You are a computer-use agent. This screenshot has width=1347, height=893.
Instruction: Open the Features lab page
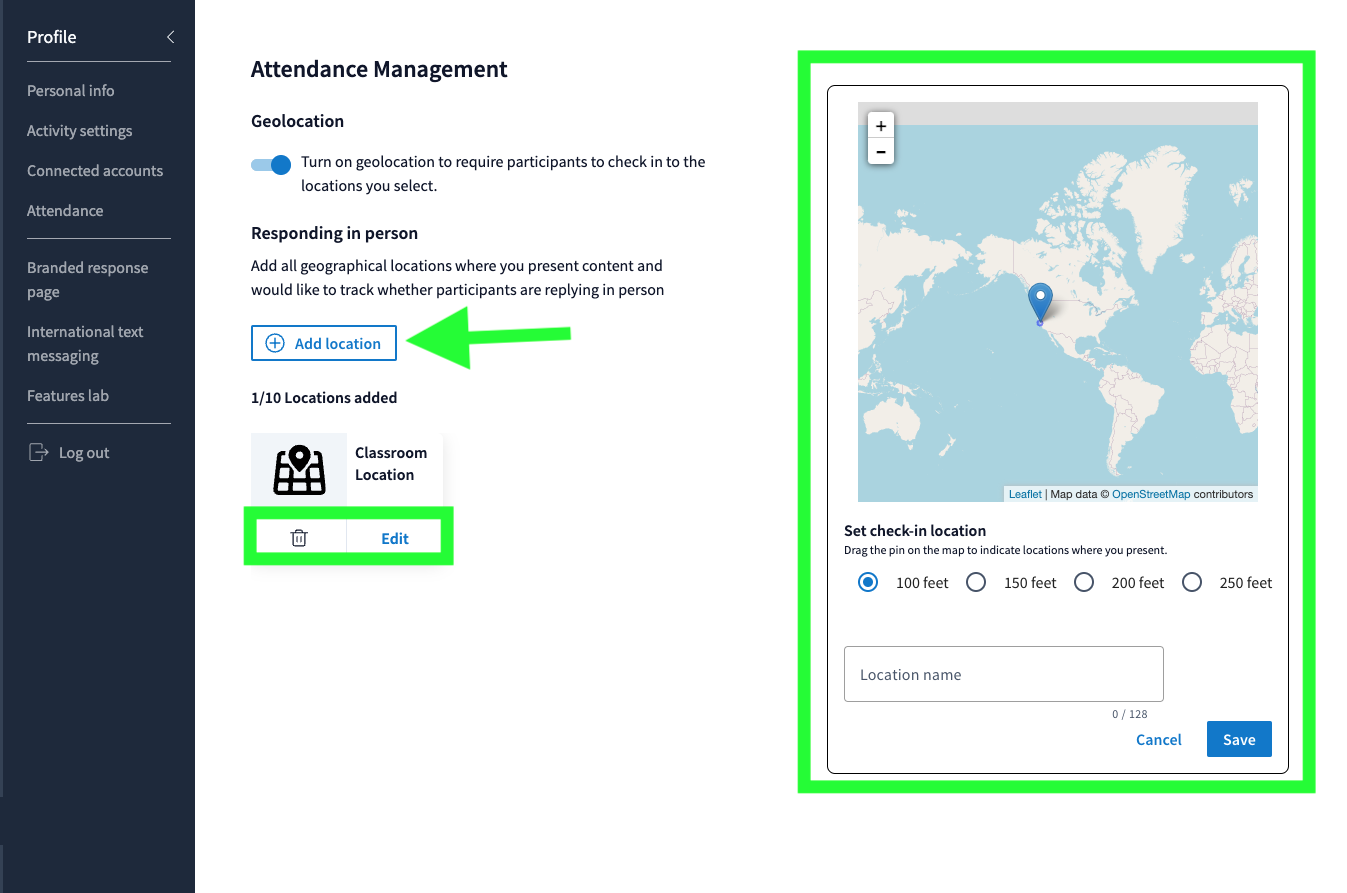click(68, 395)
